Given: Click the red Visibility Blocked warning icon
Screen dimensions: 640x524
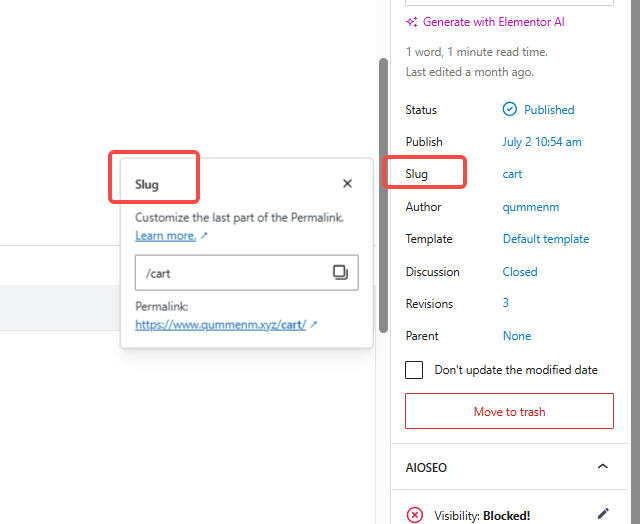Looking at the screenshot, I should [x=415, y=515].
